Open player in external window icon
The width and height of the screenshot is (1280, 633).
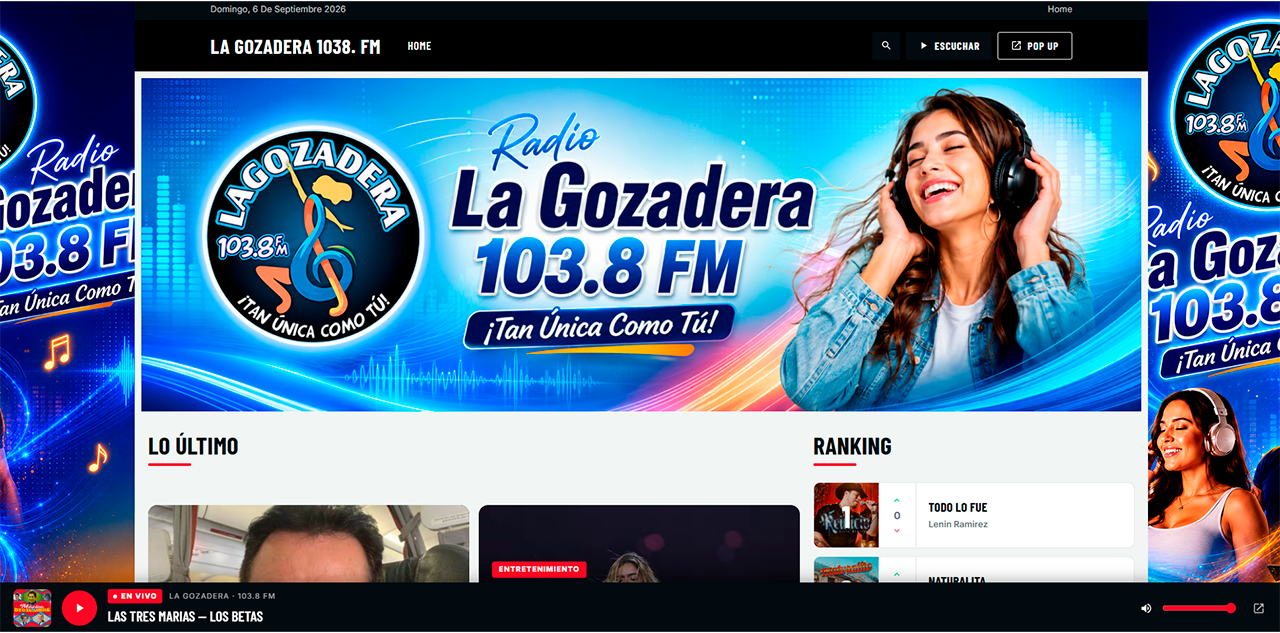(1259, 608)
